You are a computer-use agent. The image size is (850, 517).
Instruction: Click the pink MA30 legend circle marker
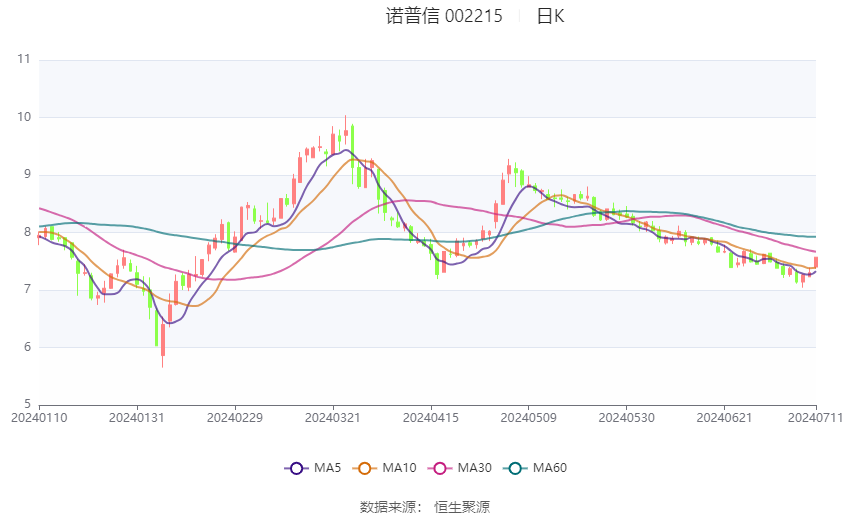pyautogui.click(x=438, y=468)
